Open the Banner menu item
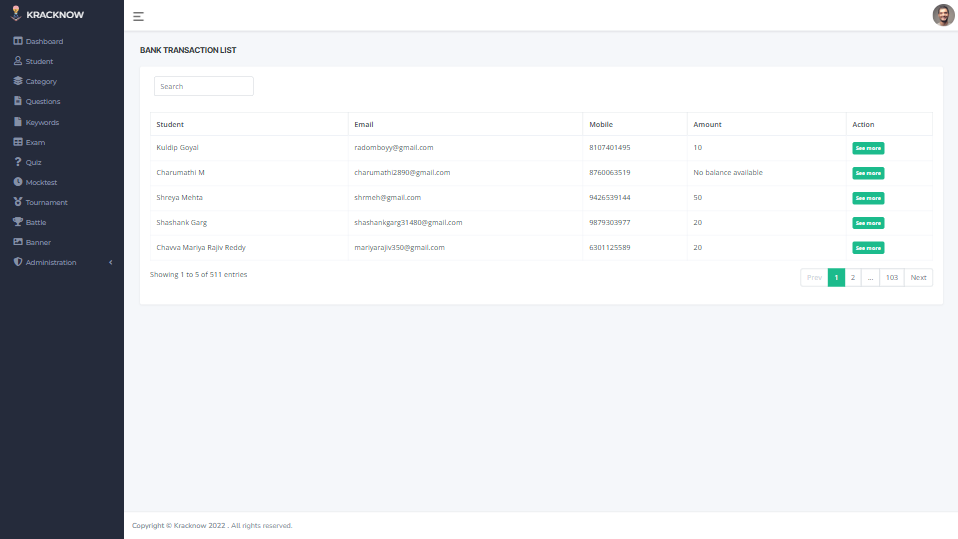 tap(38, 242)
